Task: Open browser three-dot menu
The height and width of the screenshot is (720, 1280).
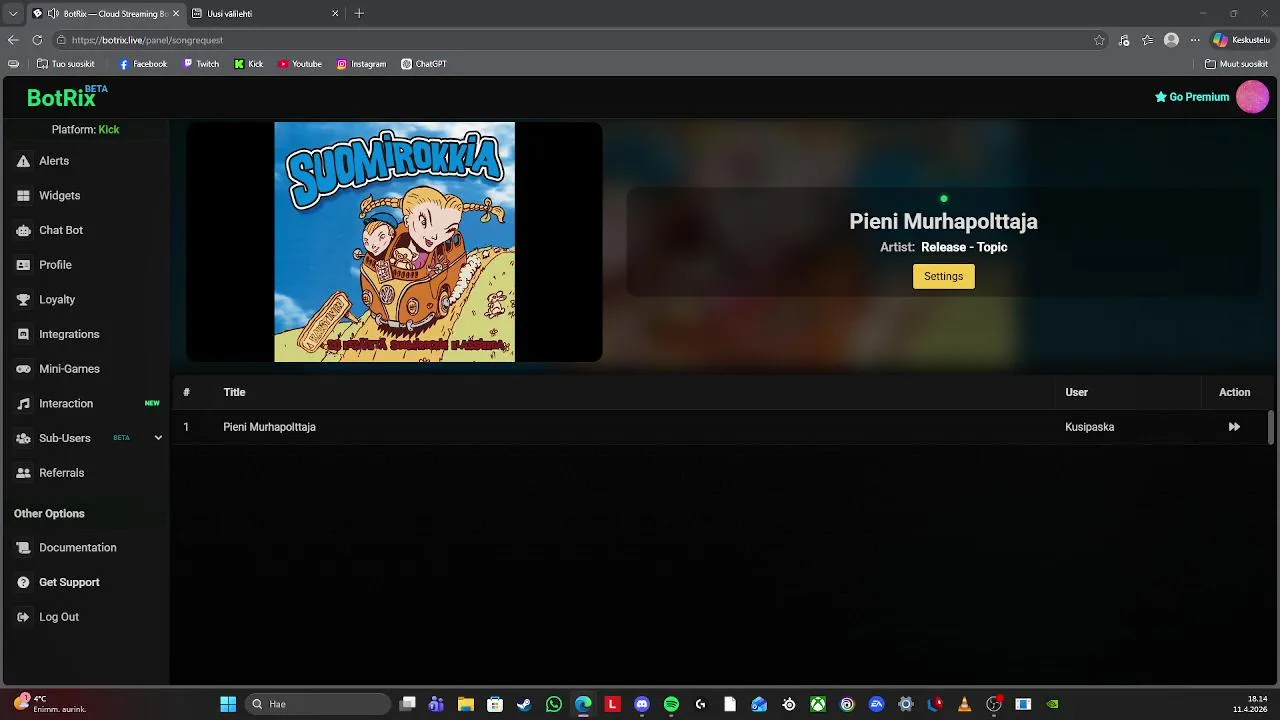Action: pos(1195,40)
